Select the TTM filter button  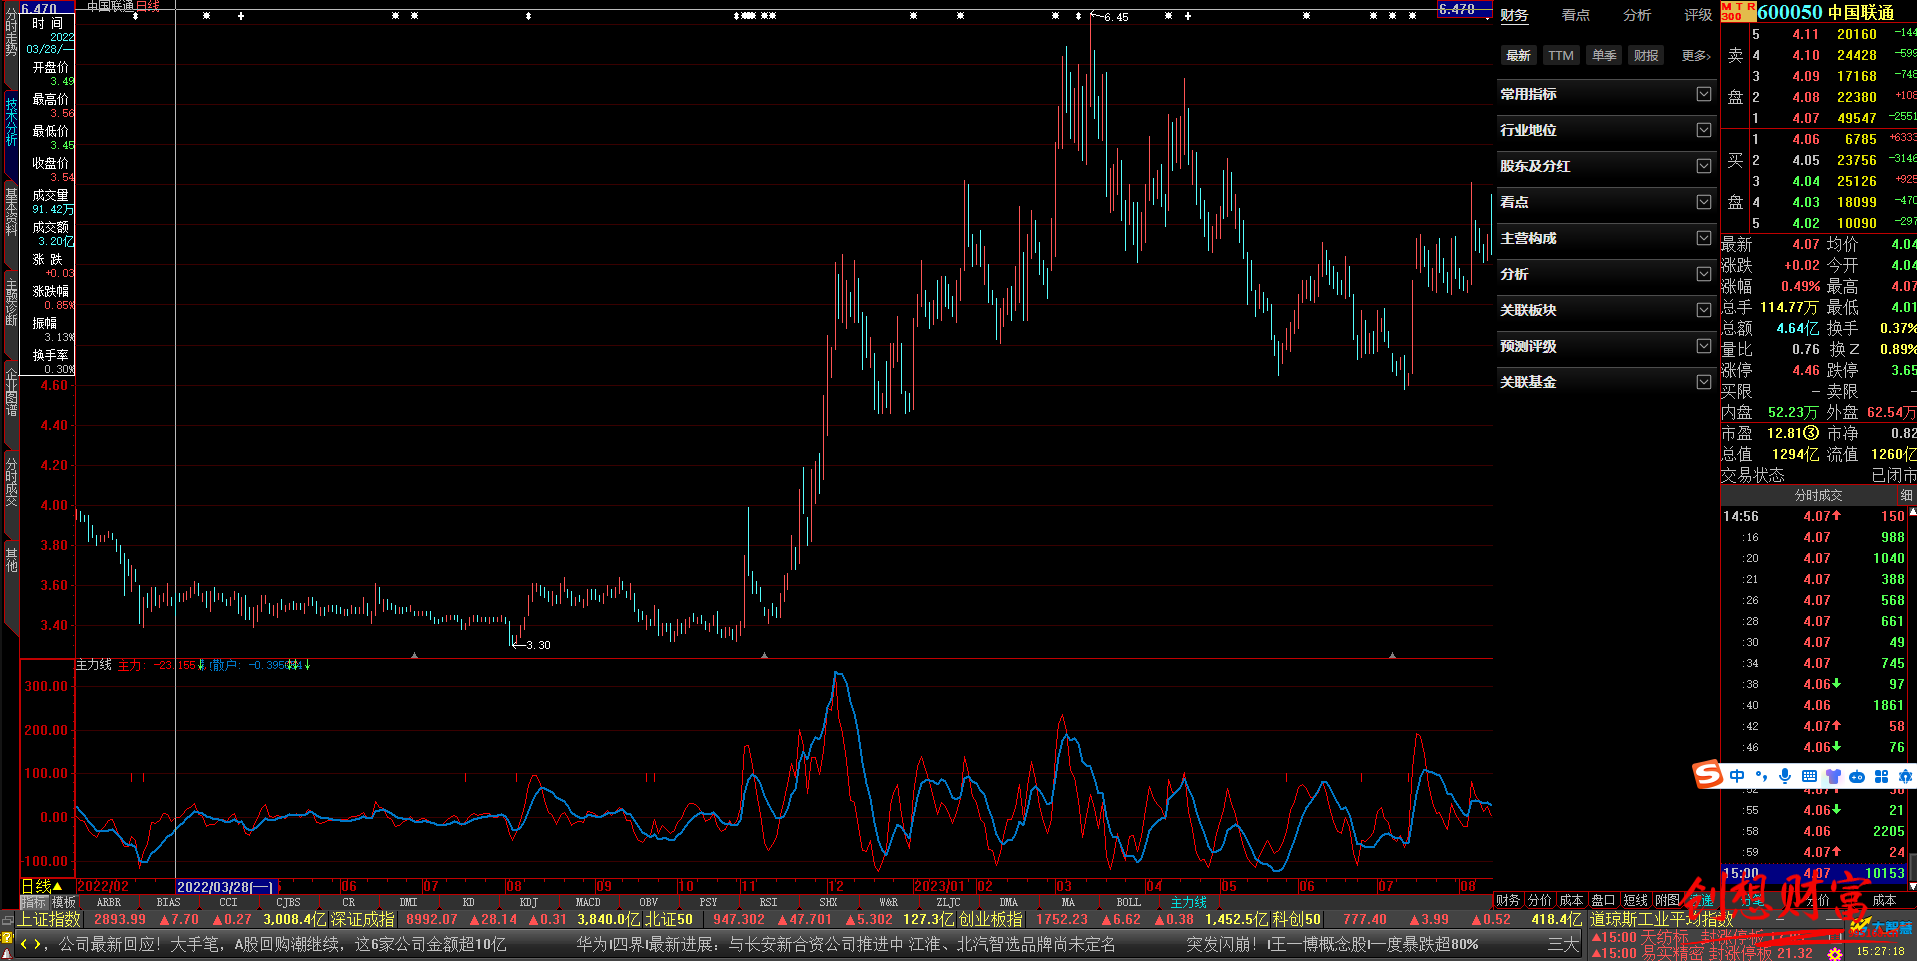pos(1561,56)
